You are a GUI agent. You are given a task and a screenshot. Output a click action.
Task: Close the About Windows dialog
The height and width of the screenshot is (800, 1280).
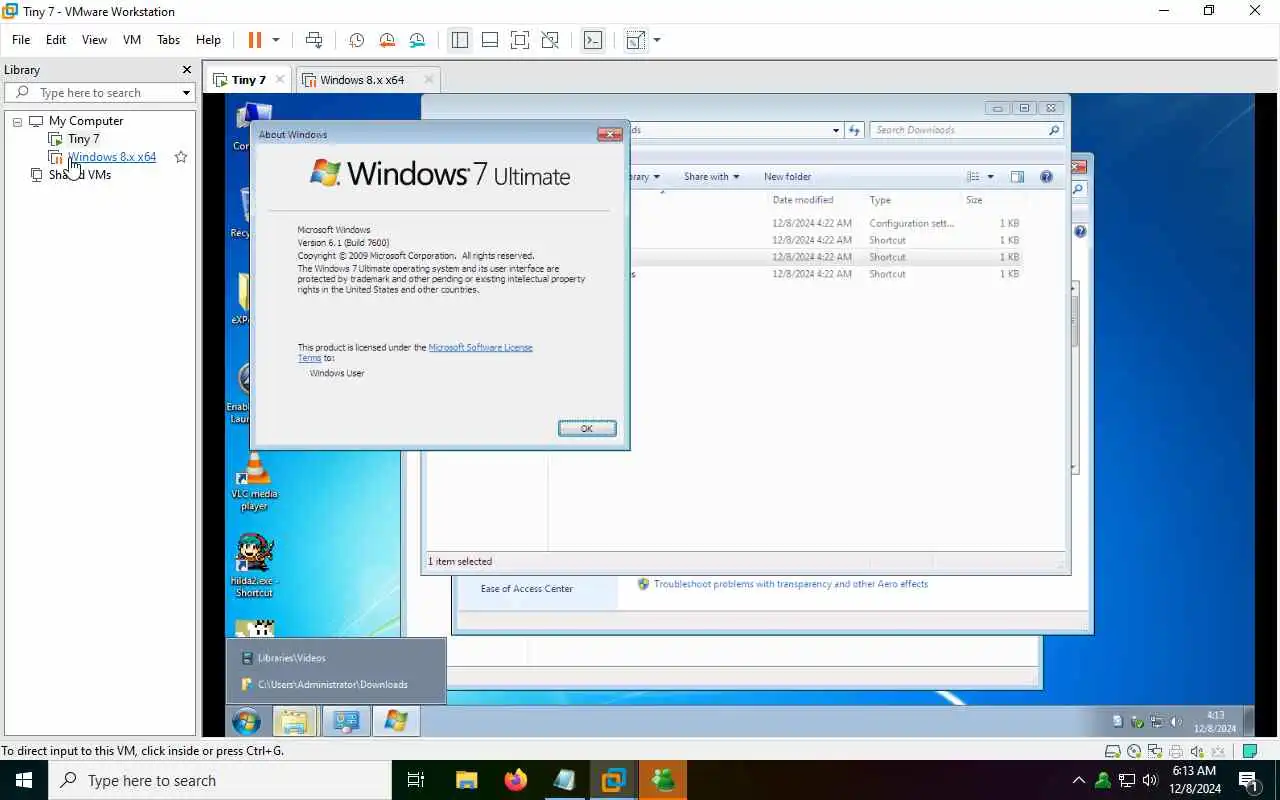(x=609, y=134)
